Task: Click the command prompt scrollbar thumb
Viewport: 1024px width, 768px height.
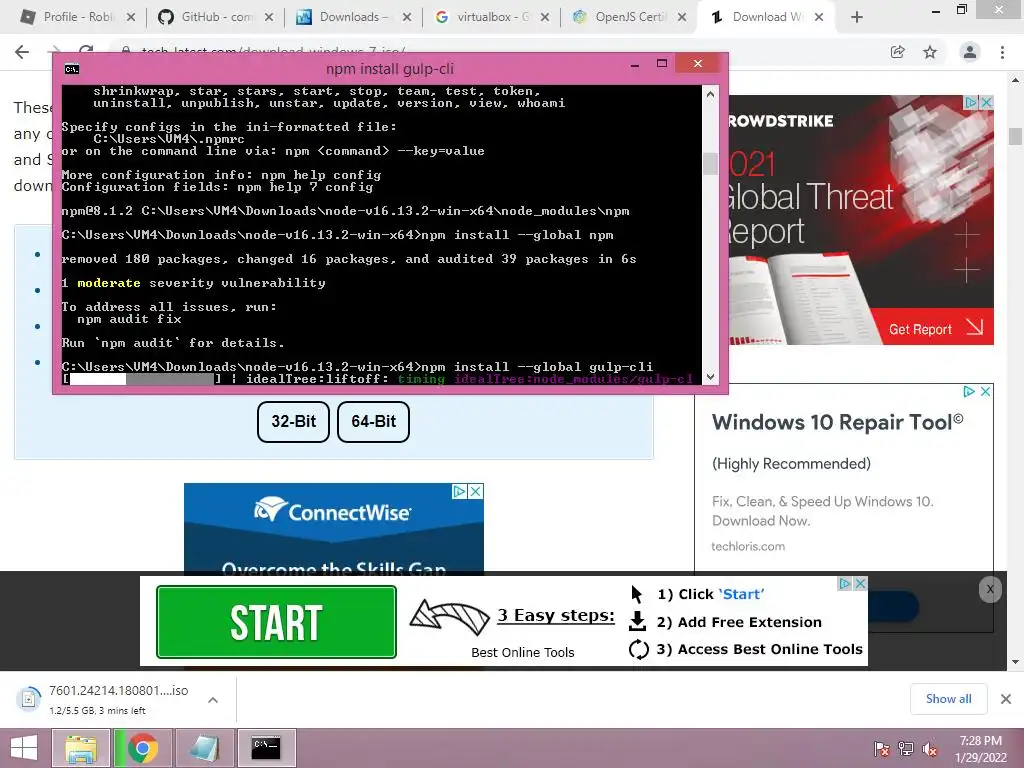Action: tap(710, 163)
